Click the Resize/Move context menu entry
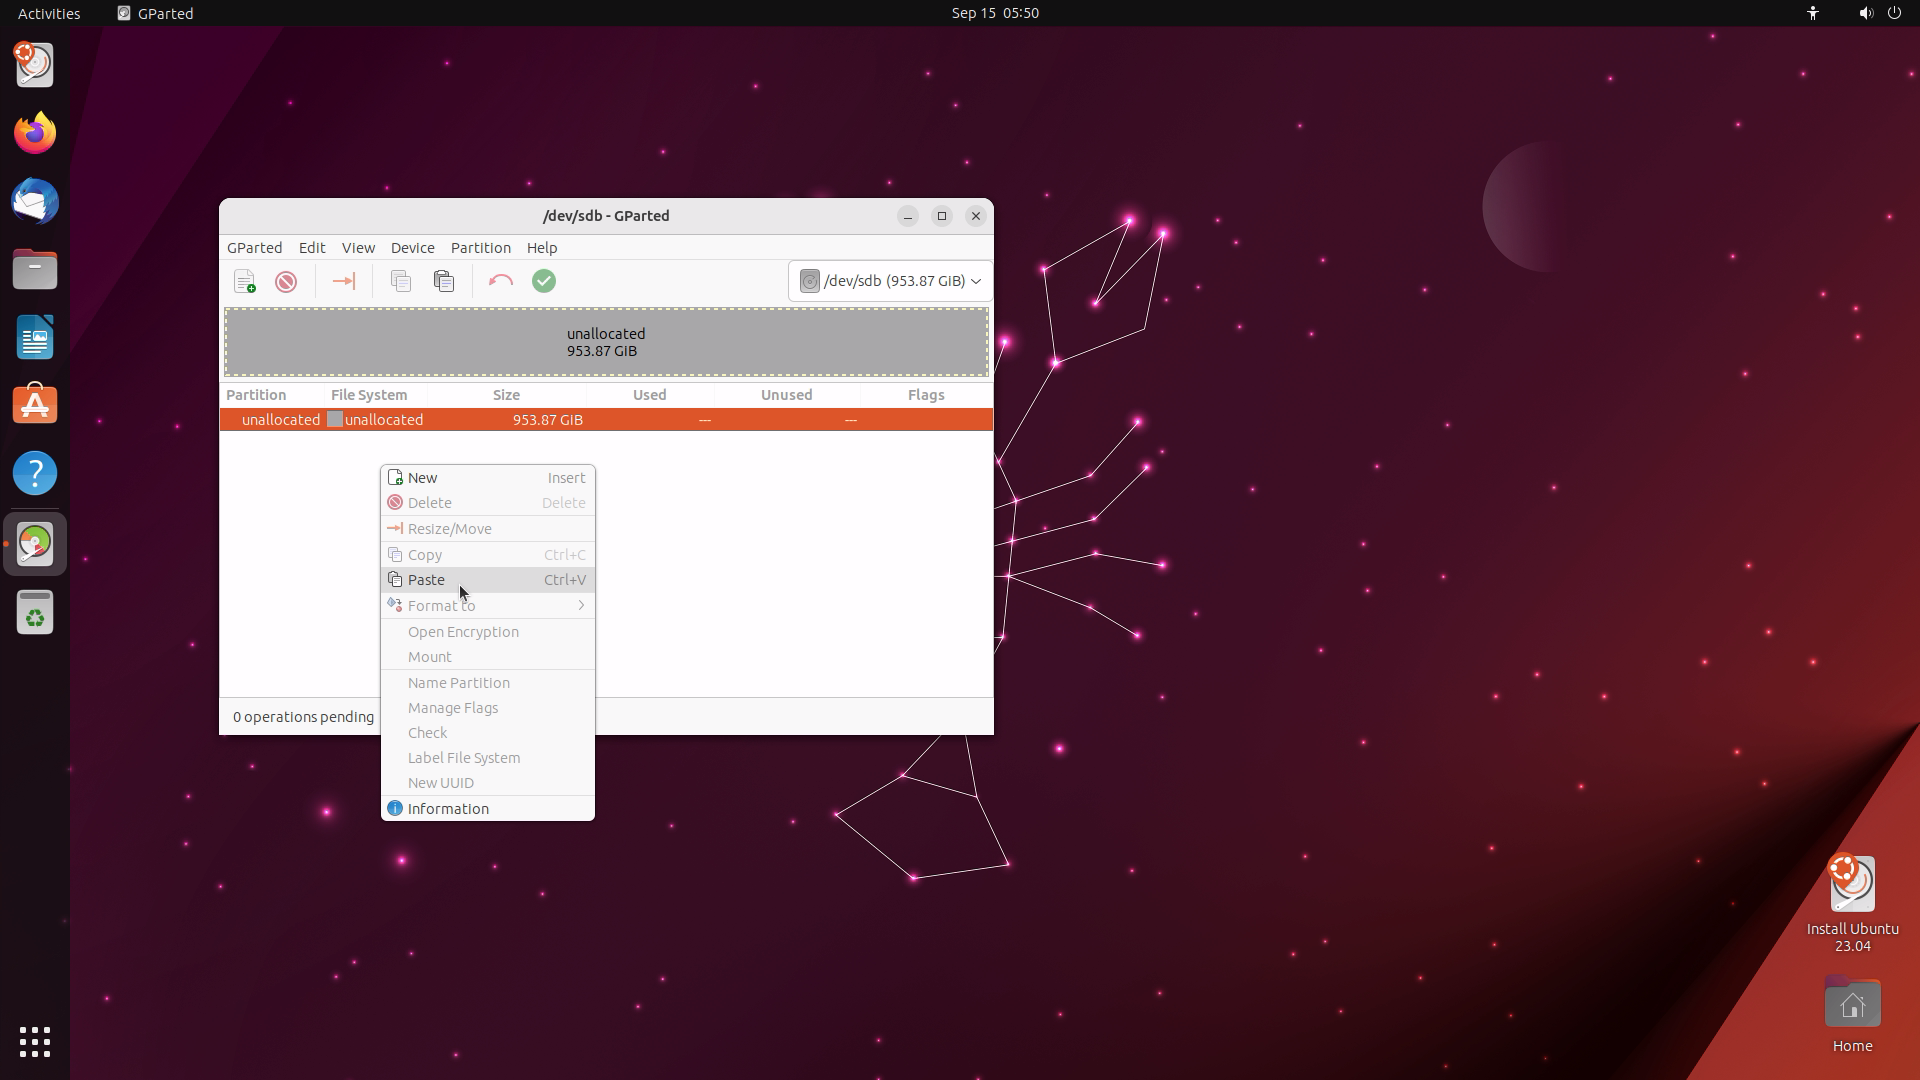The image size is (1920, 1080). click(488, 529)
